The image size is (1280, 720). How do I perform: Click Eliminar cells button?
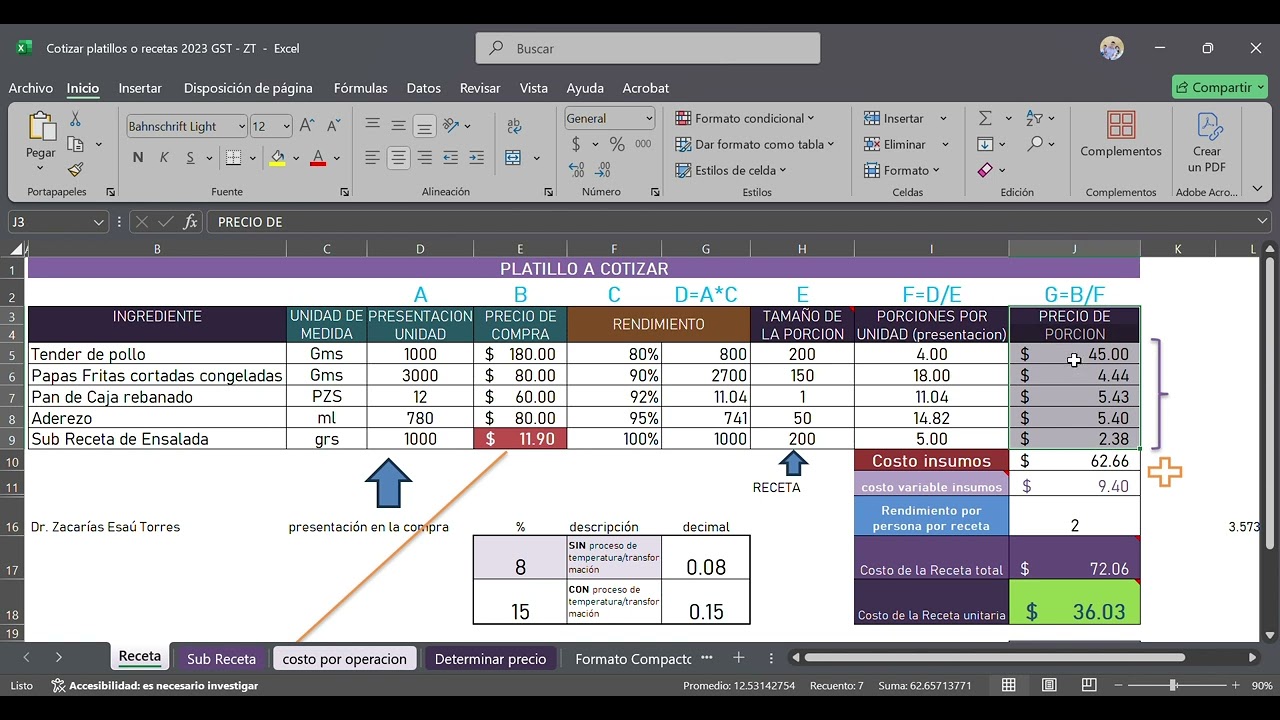click(896, 144)
